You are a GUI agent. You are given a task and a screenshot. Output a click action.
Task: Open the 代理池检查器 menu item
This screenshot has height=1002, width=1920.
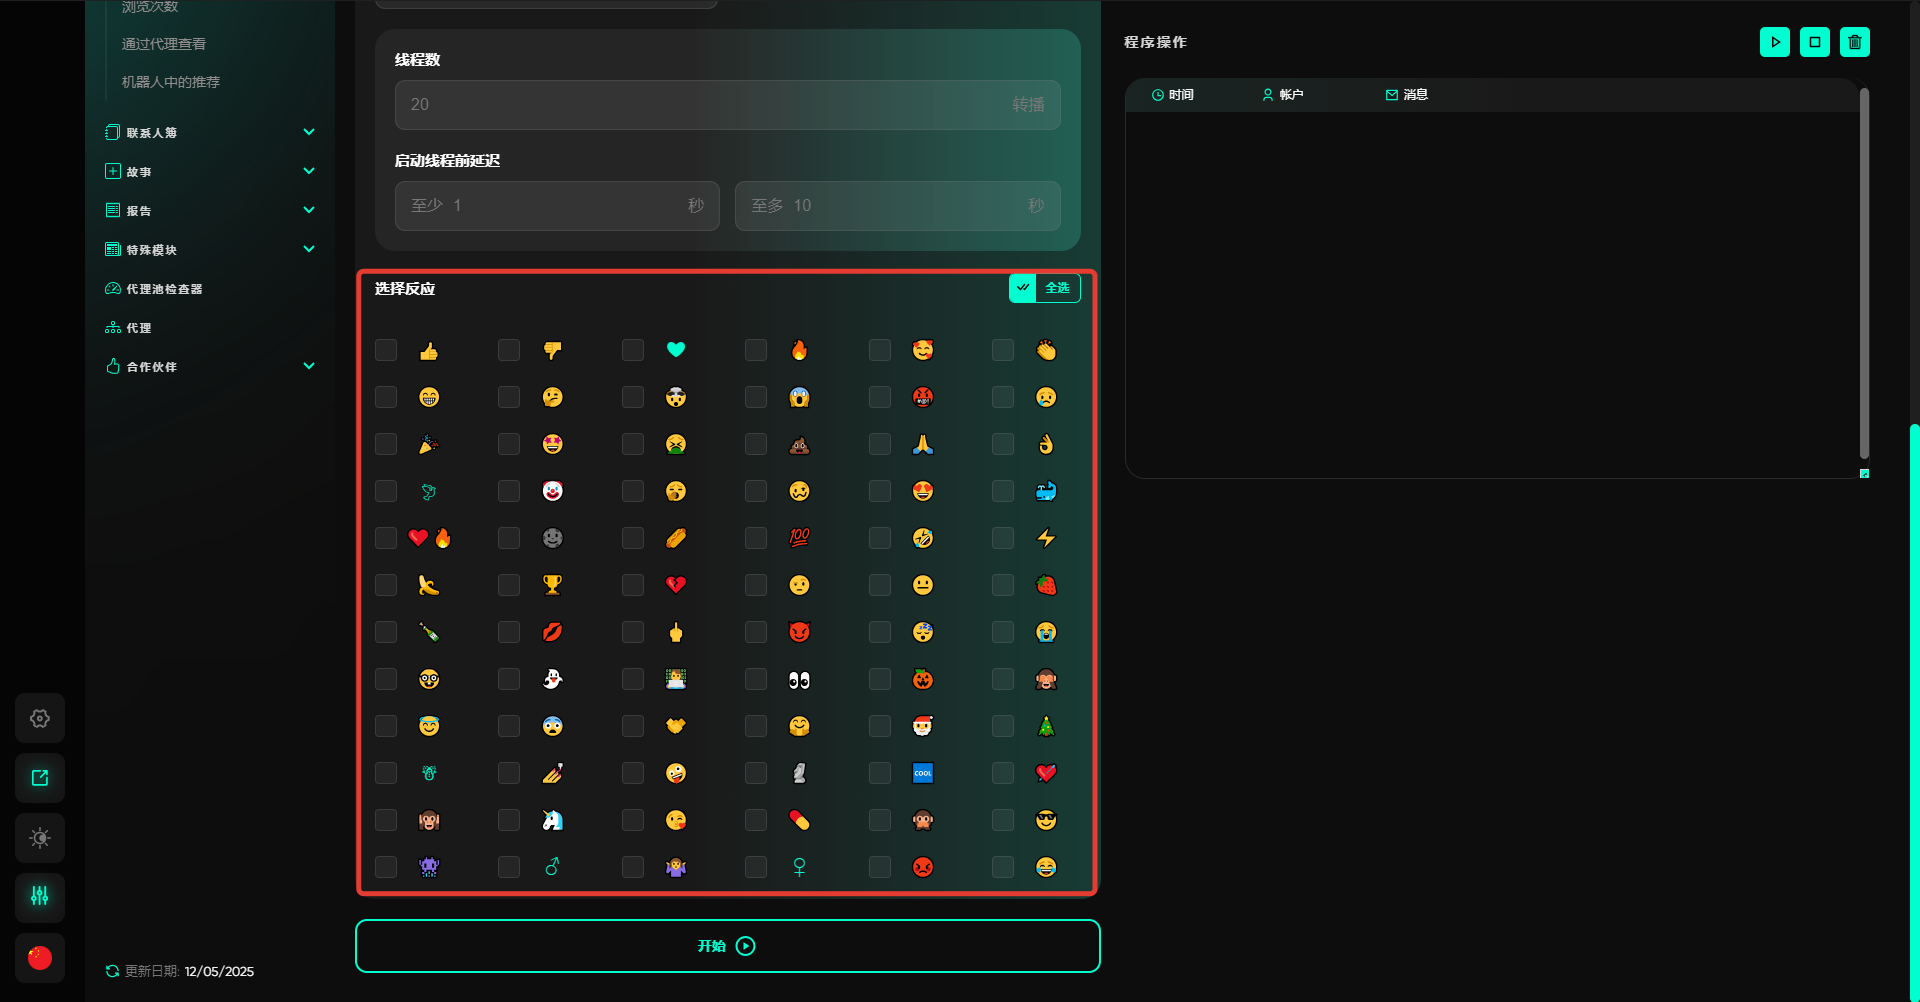(x=164, y=288)
